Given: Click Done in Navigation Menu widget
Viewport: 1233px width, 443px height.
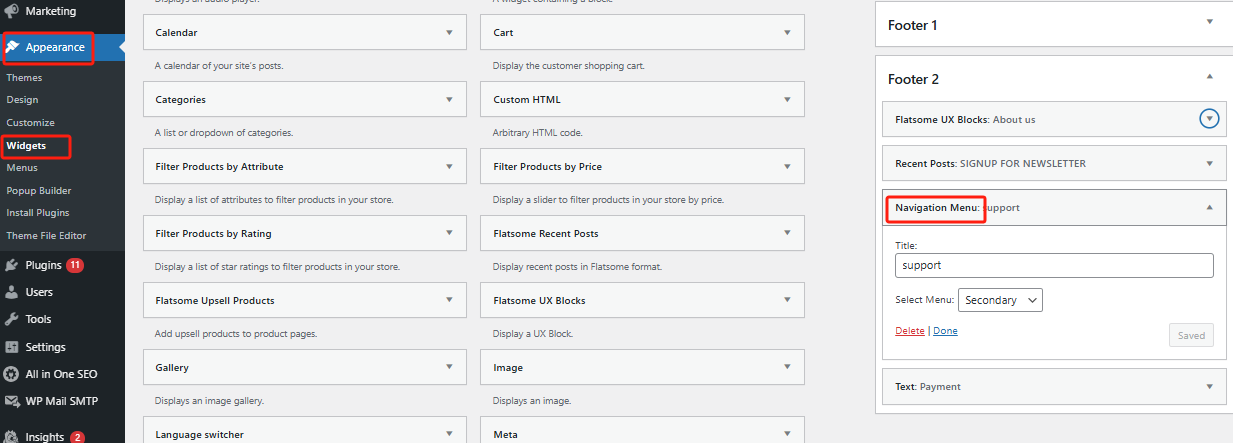Looking at the screenshot, I should click(945, 331).
